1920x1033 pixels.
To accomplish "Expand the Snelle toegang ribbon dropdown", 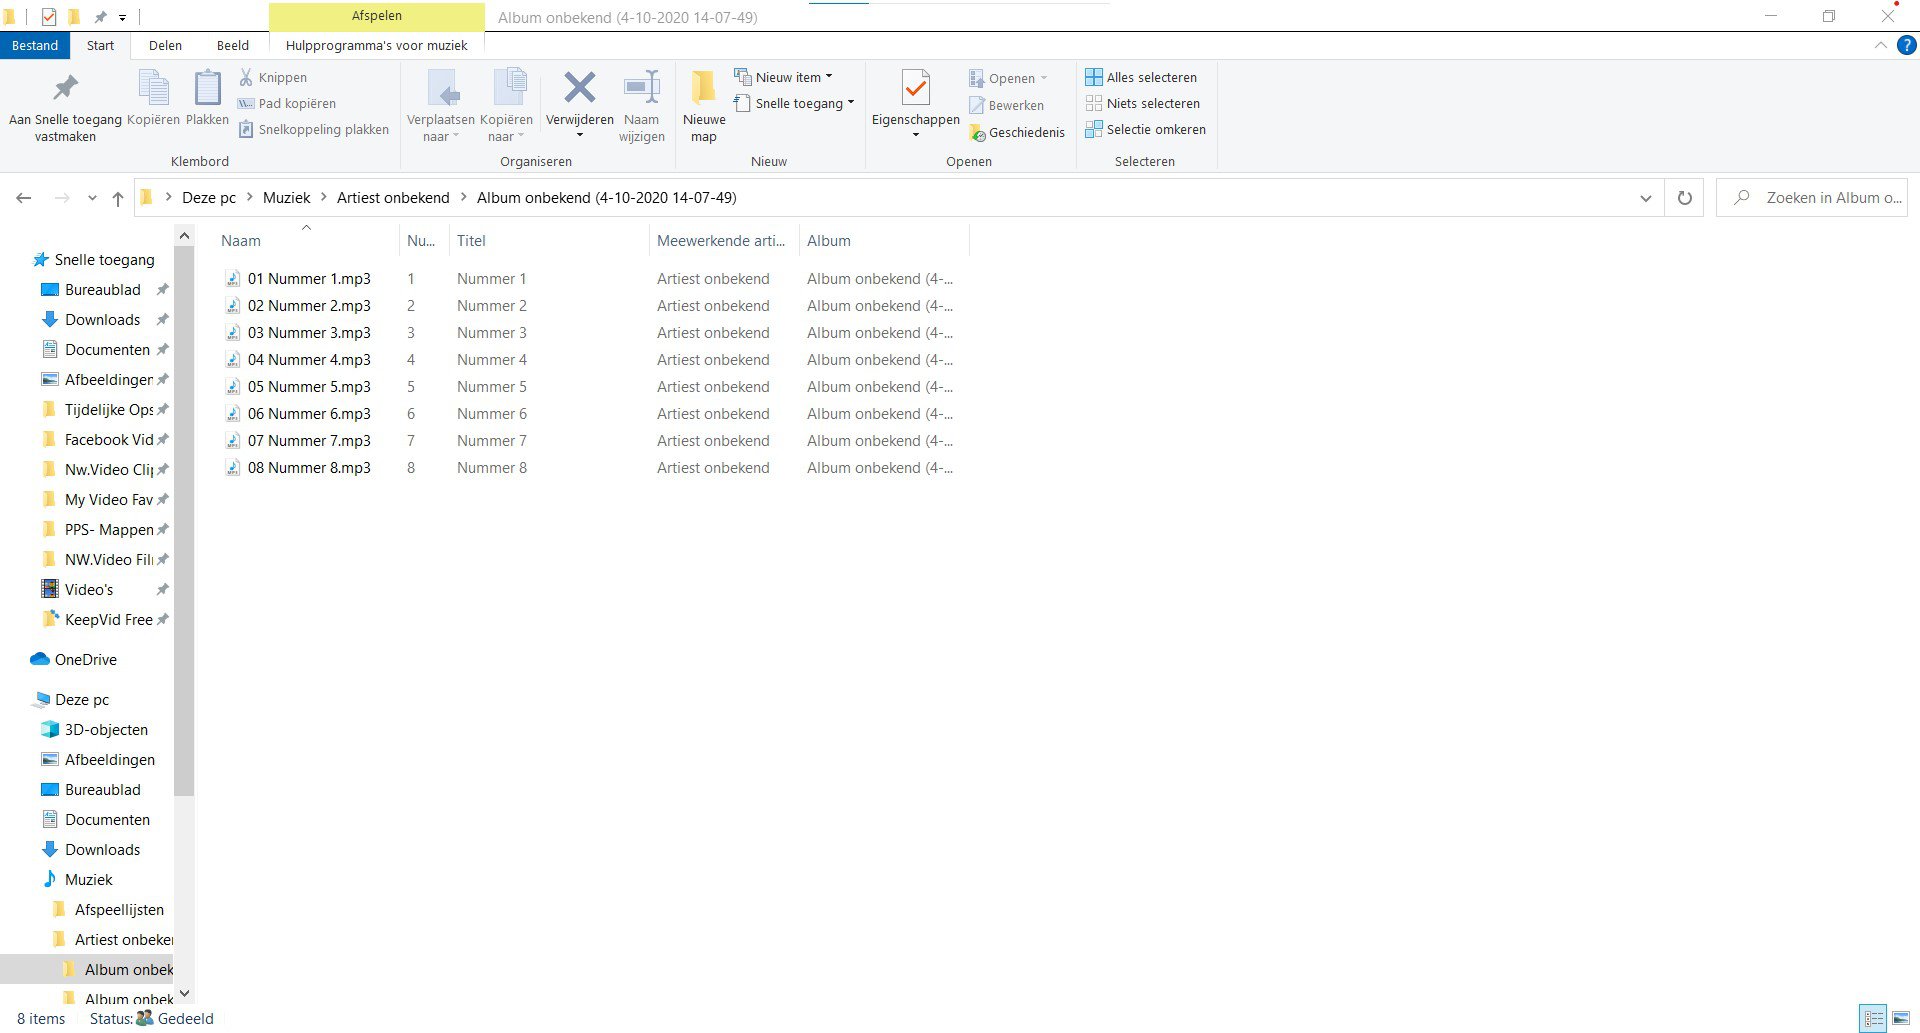I will (793, 103).
